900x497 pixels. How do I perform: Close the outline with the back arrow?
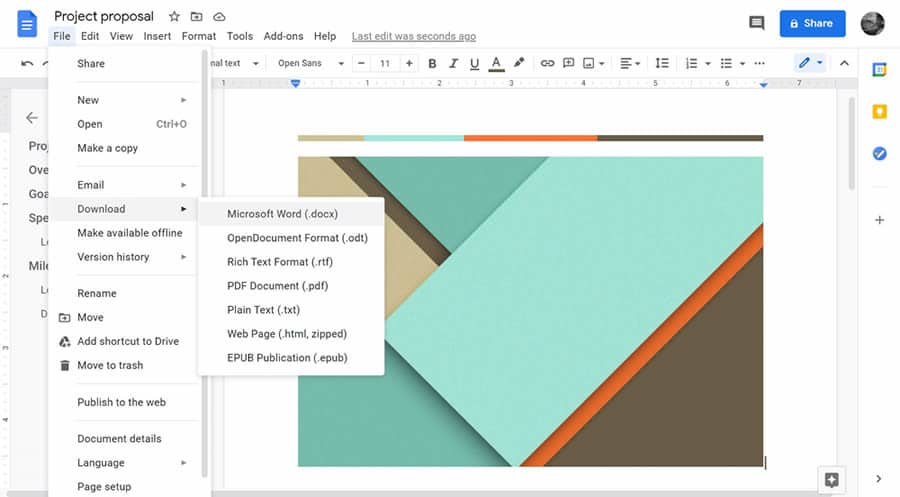pos(32,118)
